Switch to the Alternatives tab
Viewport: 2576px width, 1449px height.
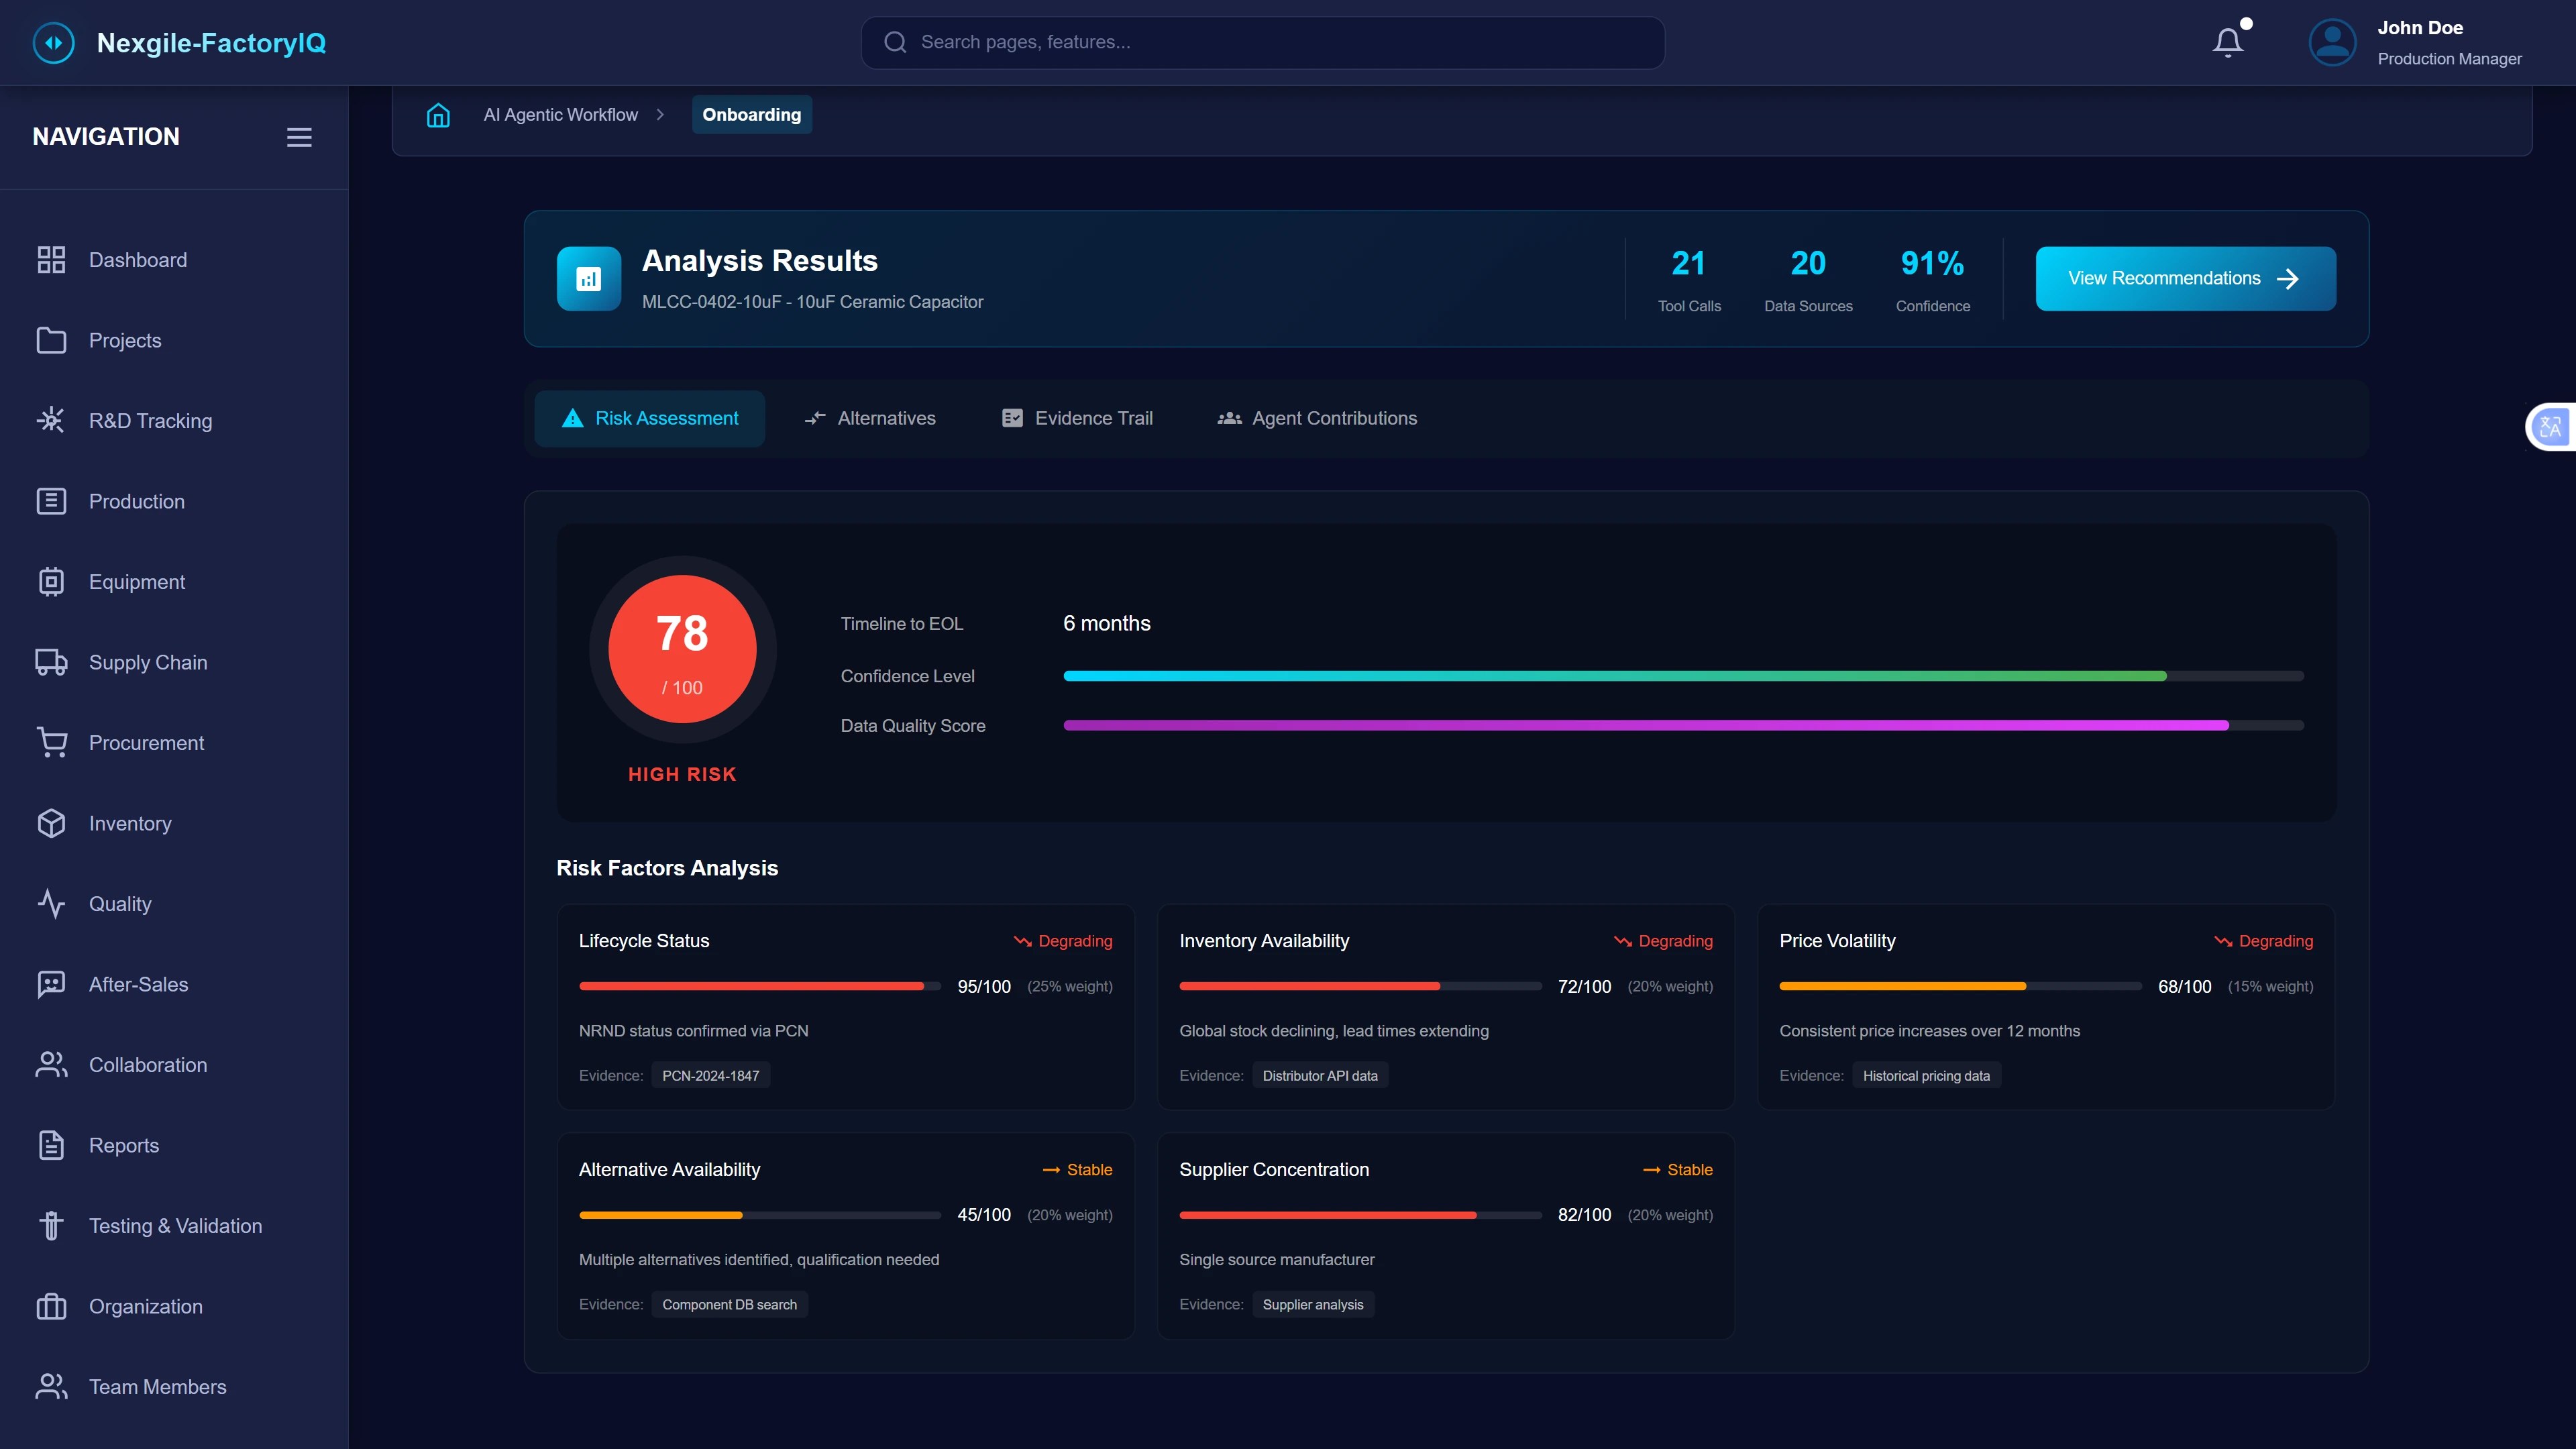tap(869, 418)
